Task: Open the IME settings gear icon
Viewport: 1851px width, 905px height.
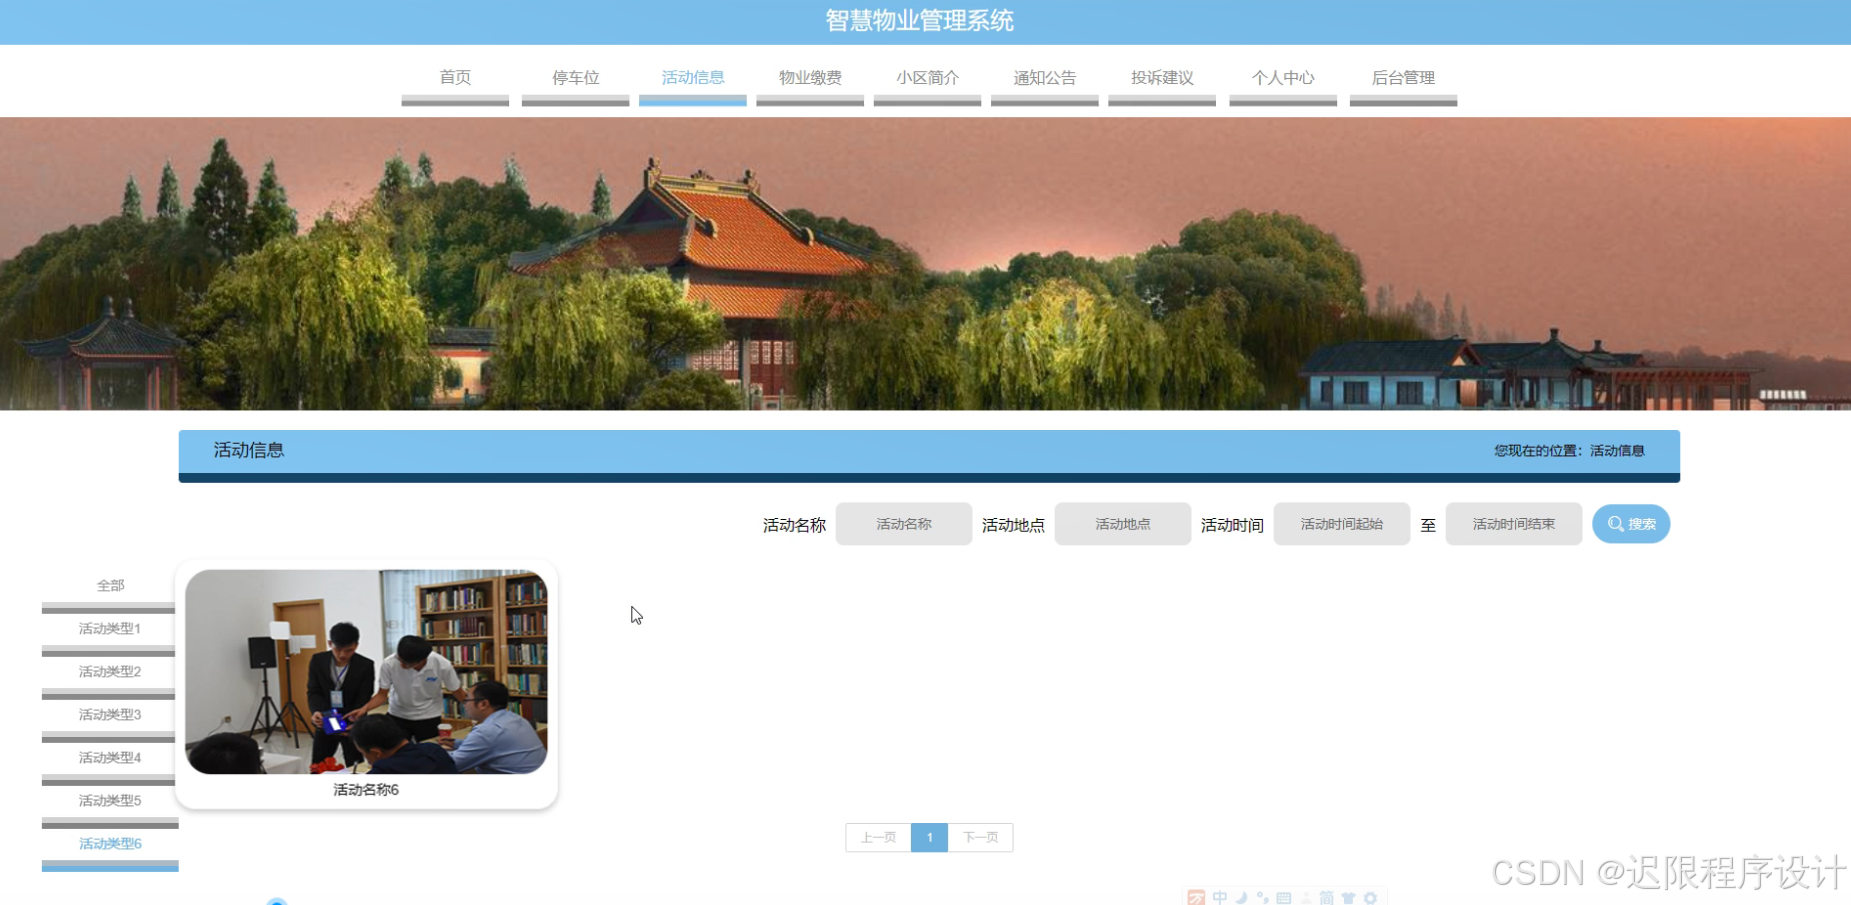Action: 1371,897
